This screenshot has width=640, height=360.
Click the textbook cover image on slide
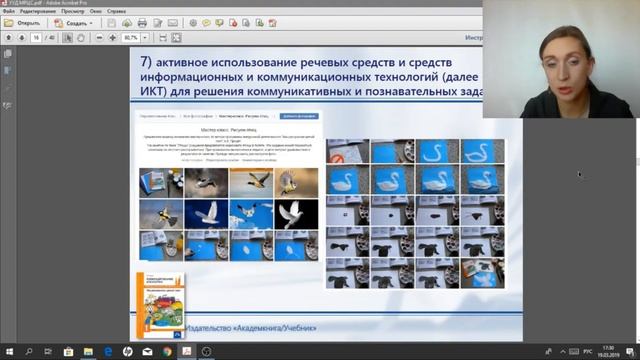[161, 305]
